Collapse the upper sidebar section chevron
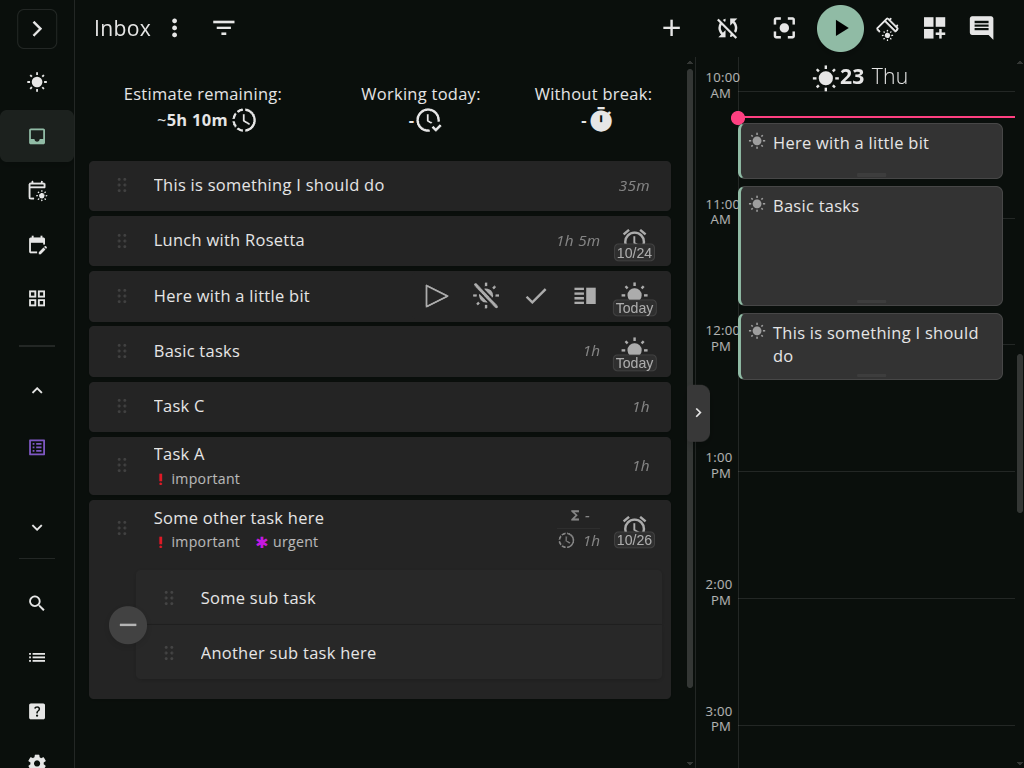Viewport: 1024px width, 768px height. (37, 390)
